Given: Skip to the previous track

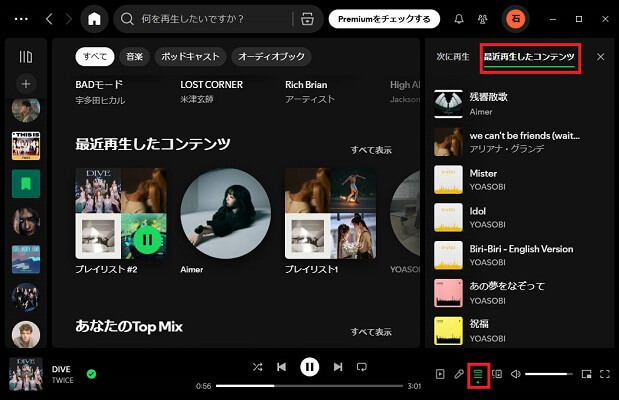Looking at the screenshot, I should [x=281, y=367].
